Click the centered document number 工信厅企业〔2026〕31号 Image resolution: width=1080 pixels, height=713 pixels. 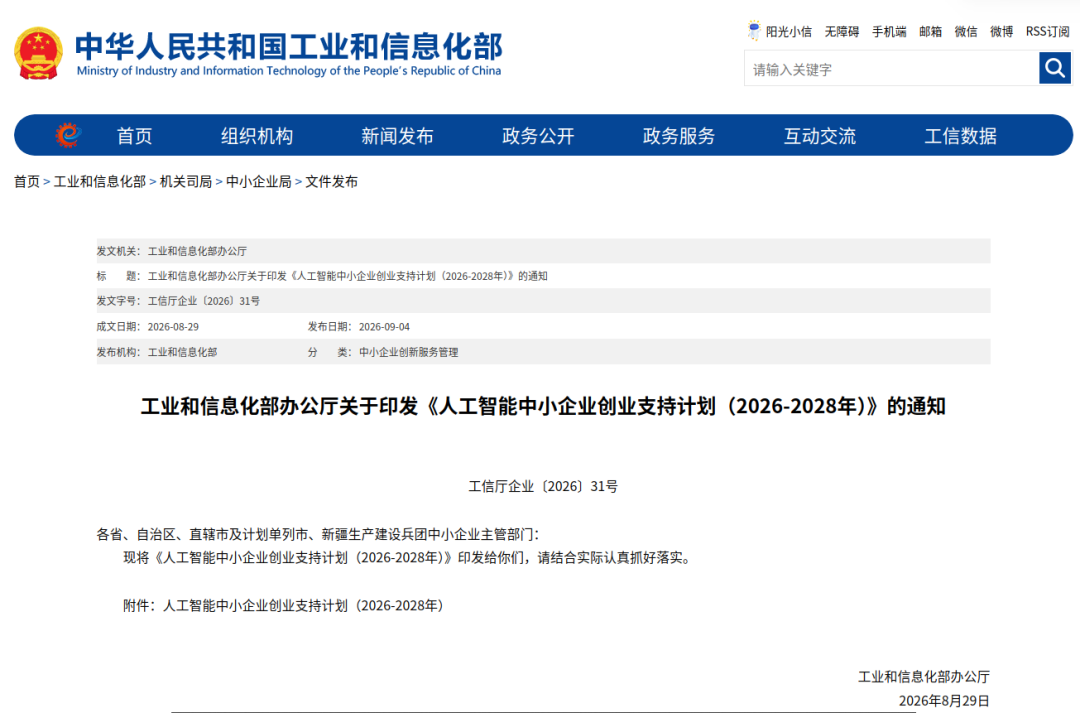pyautogui.click(x=543, y=486)
